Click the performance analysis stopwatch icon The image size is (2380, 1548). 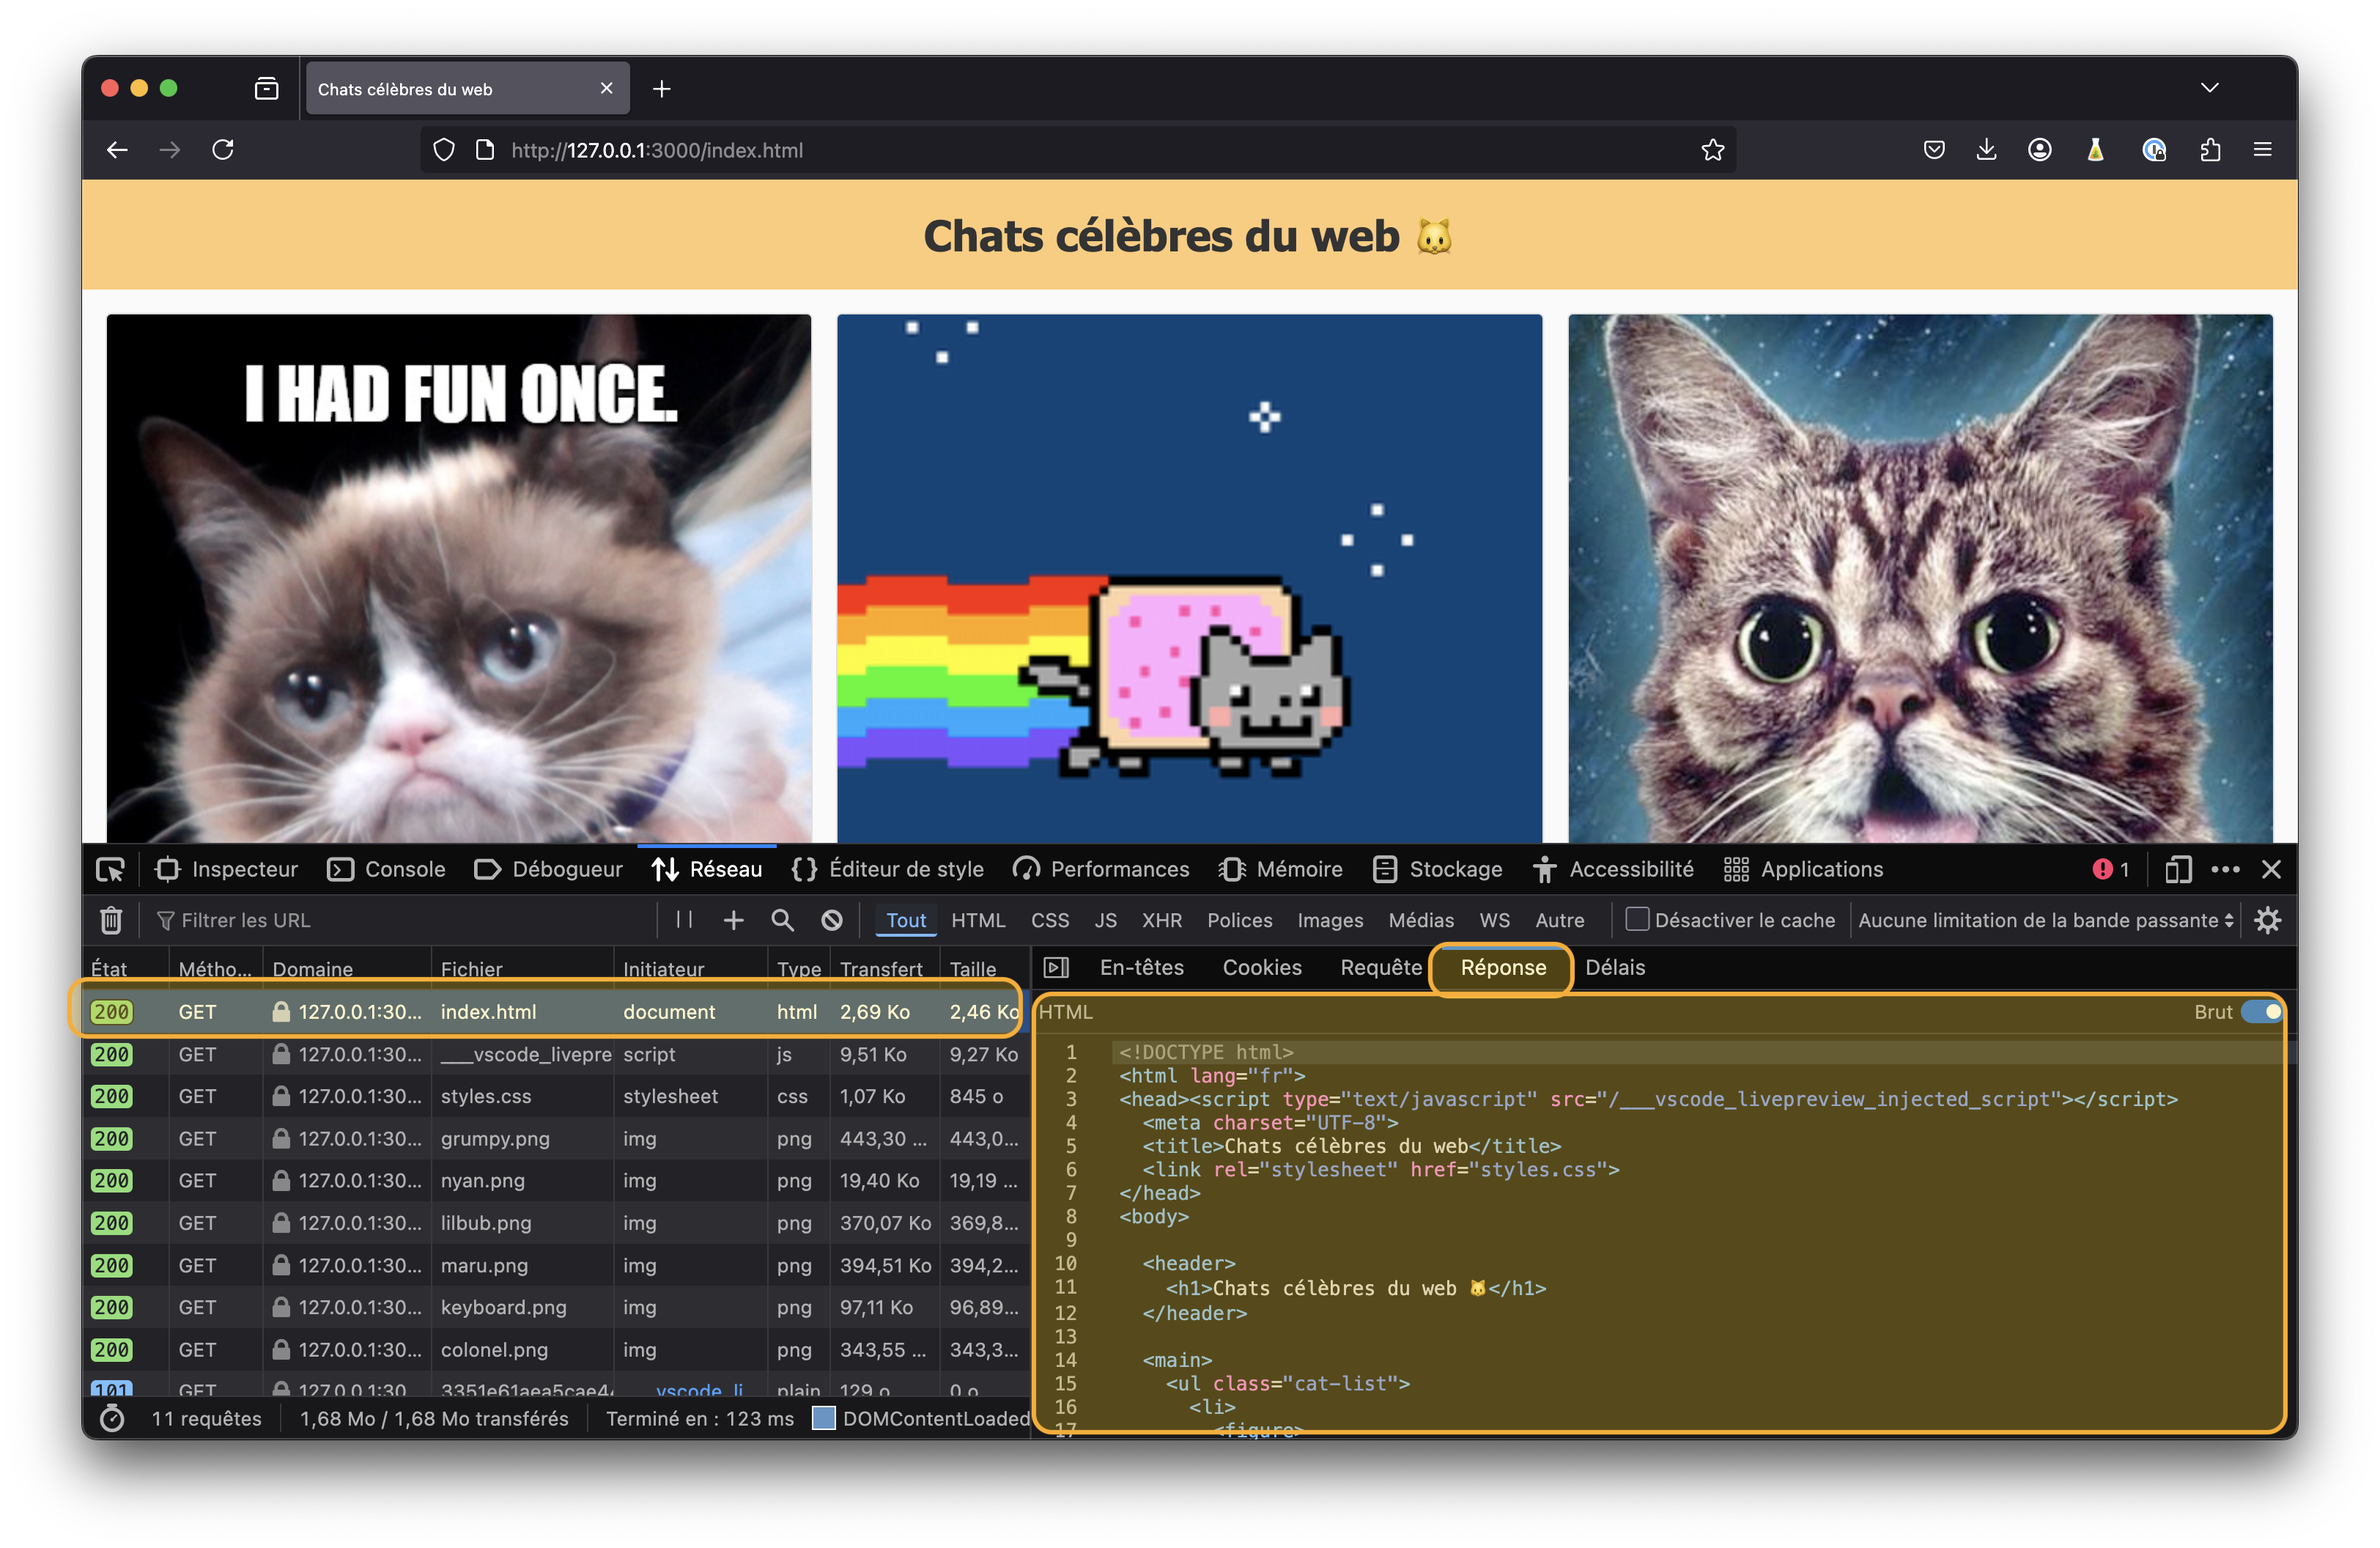click(x=112, y=1418)
